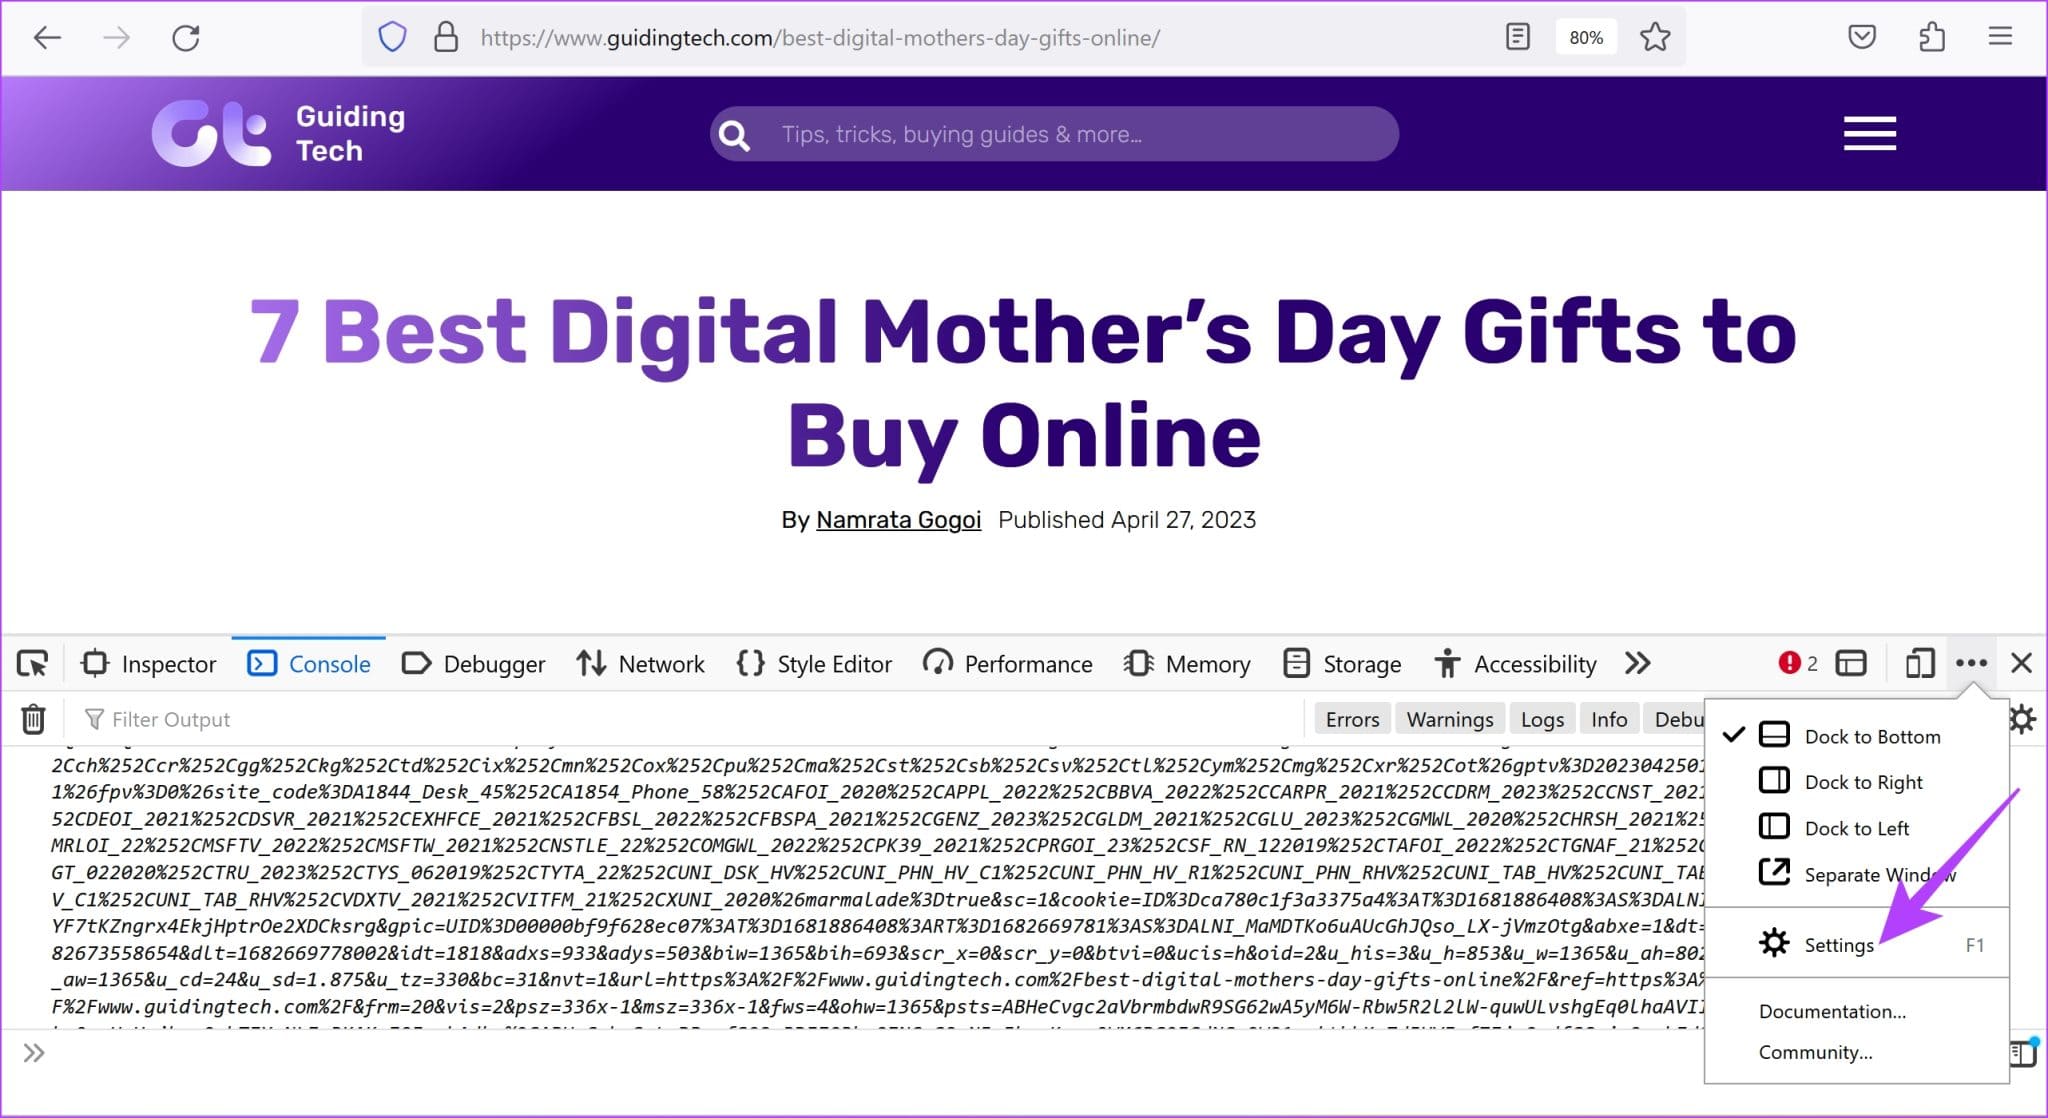Viewport: 2048px width, 1118px height.
Task: Click the Inspector panel icon
Action: tap(91, 662)
